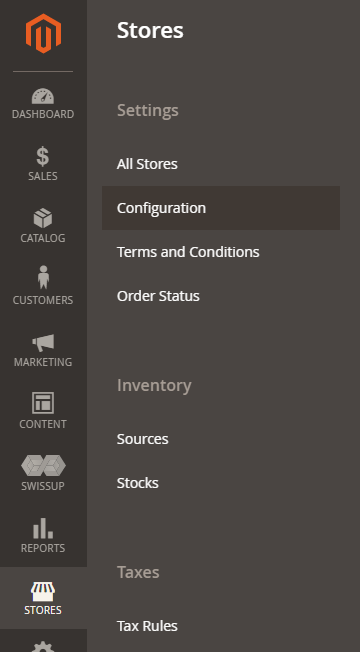Click the Magento logo icon
Screen dimensions: 360x652
coord(43,33)
